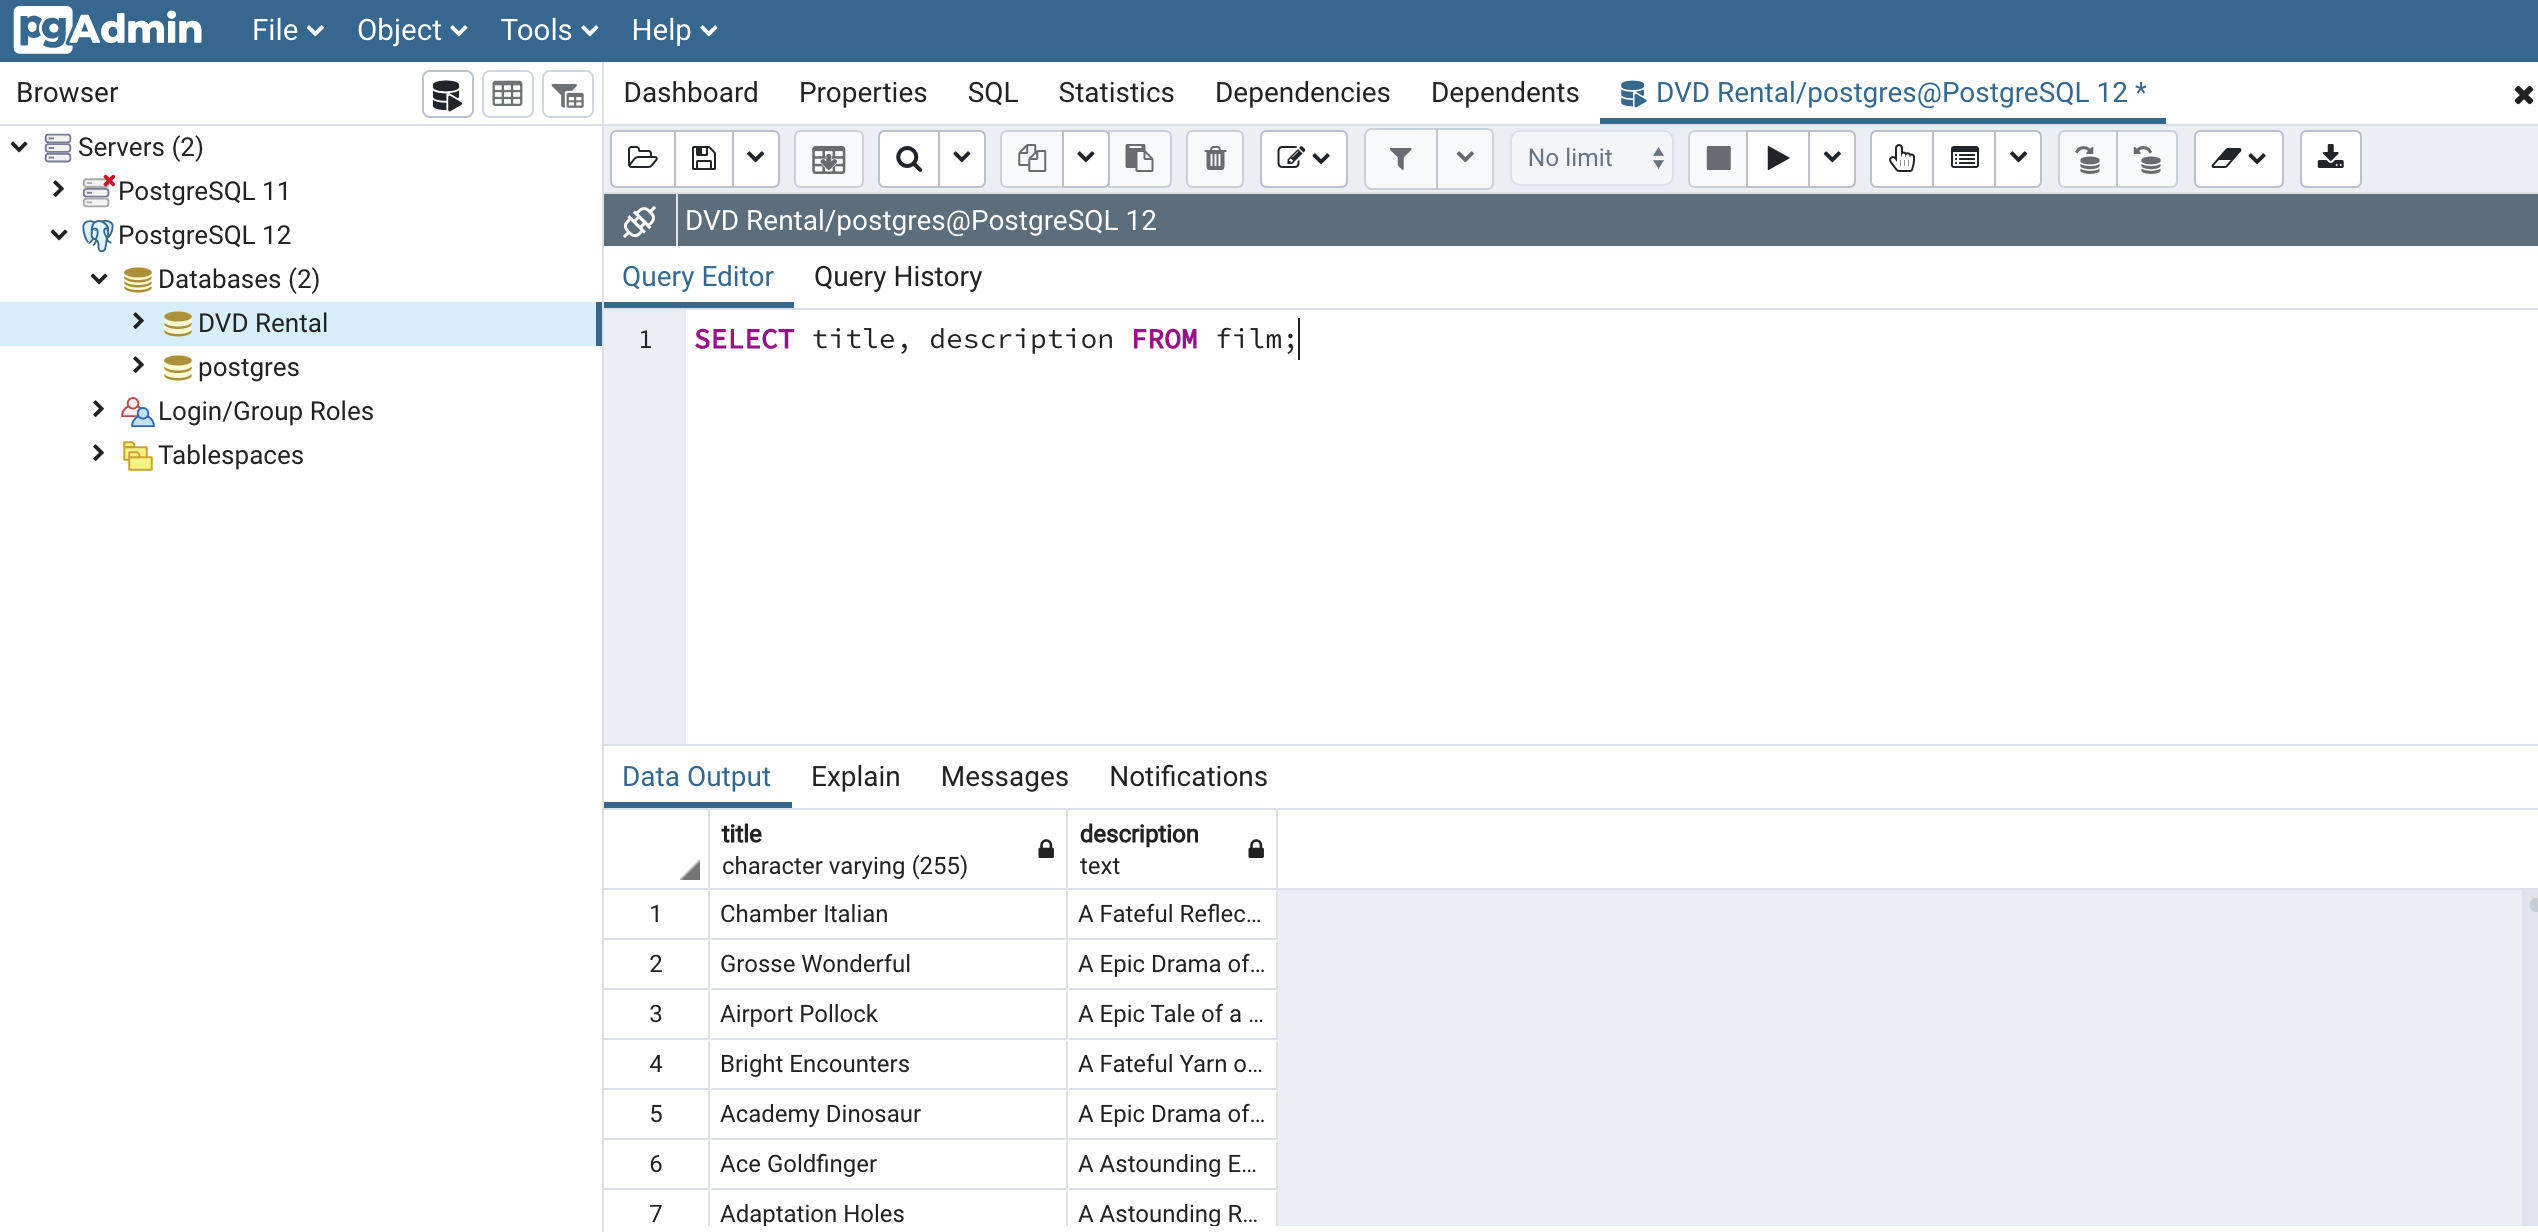Switch to the Properties tab

(x=863, y=93)
